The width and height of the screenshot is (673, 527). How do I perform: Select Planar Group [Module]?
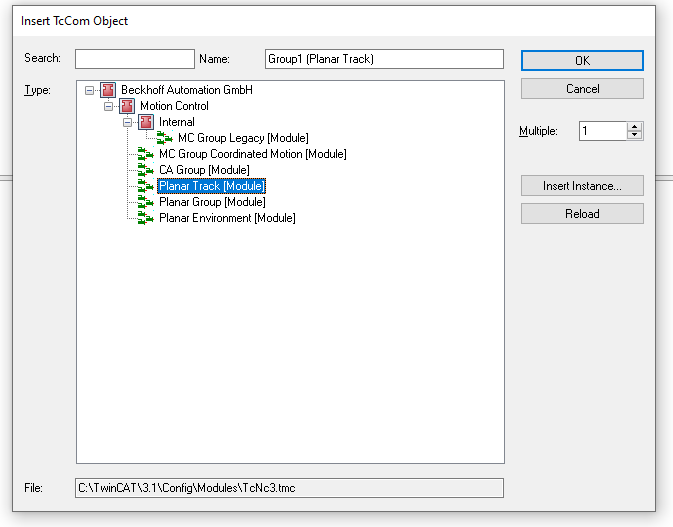212,202
